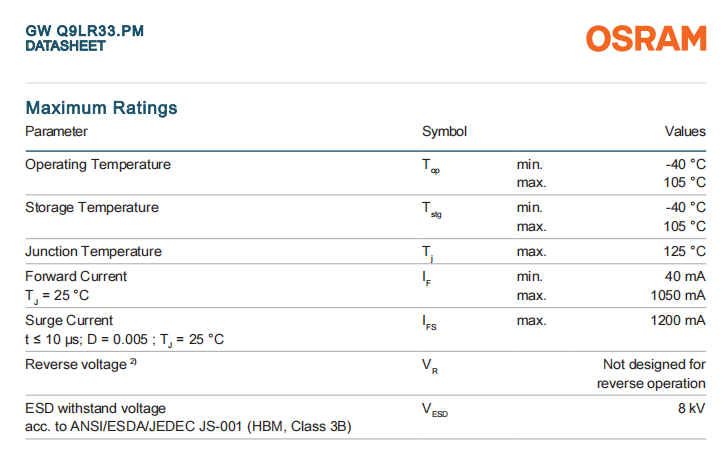Click the "Not designed for" reverse voltage text

[654, 364]
